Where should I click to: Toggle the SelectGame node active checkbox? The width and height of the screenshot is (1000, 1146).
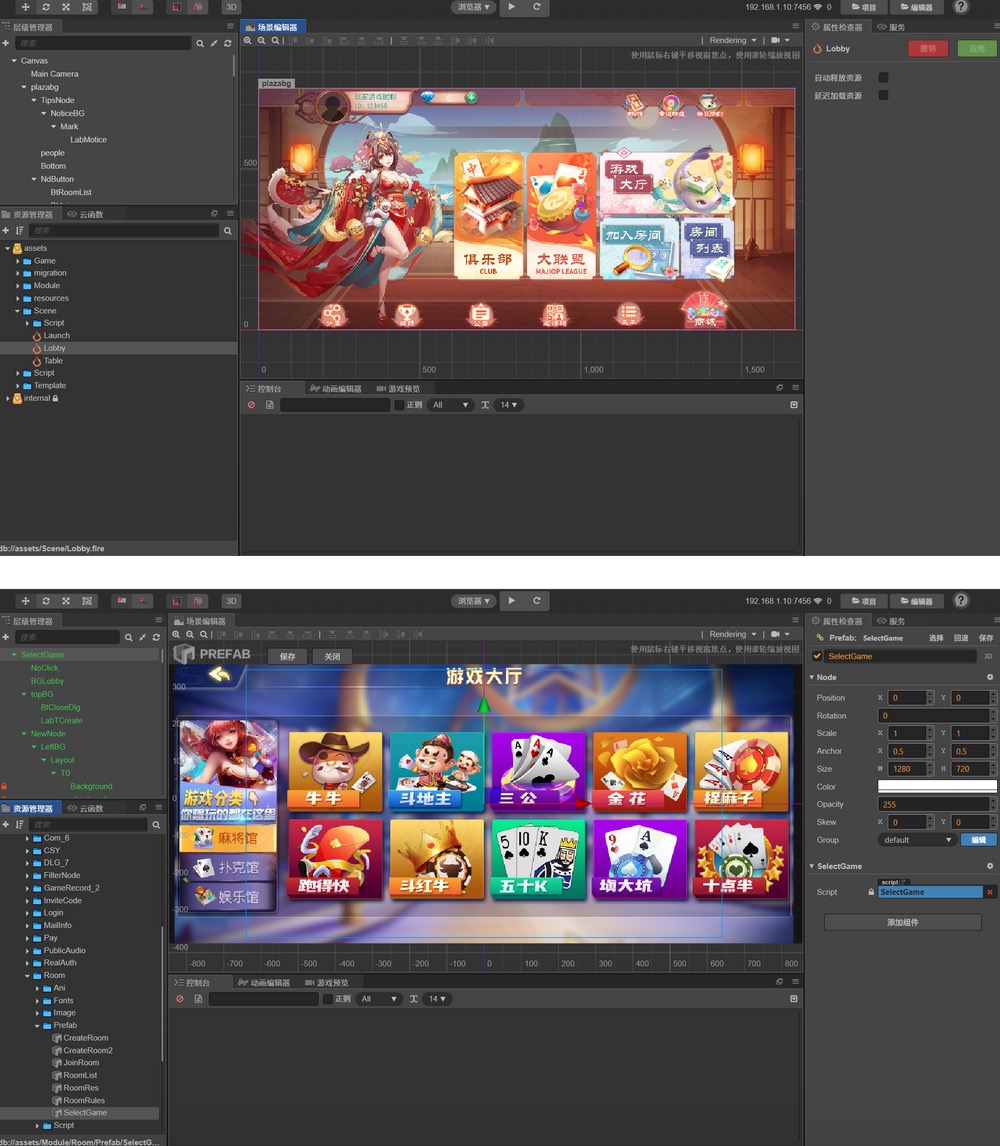[x=817, y=656]
